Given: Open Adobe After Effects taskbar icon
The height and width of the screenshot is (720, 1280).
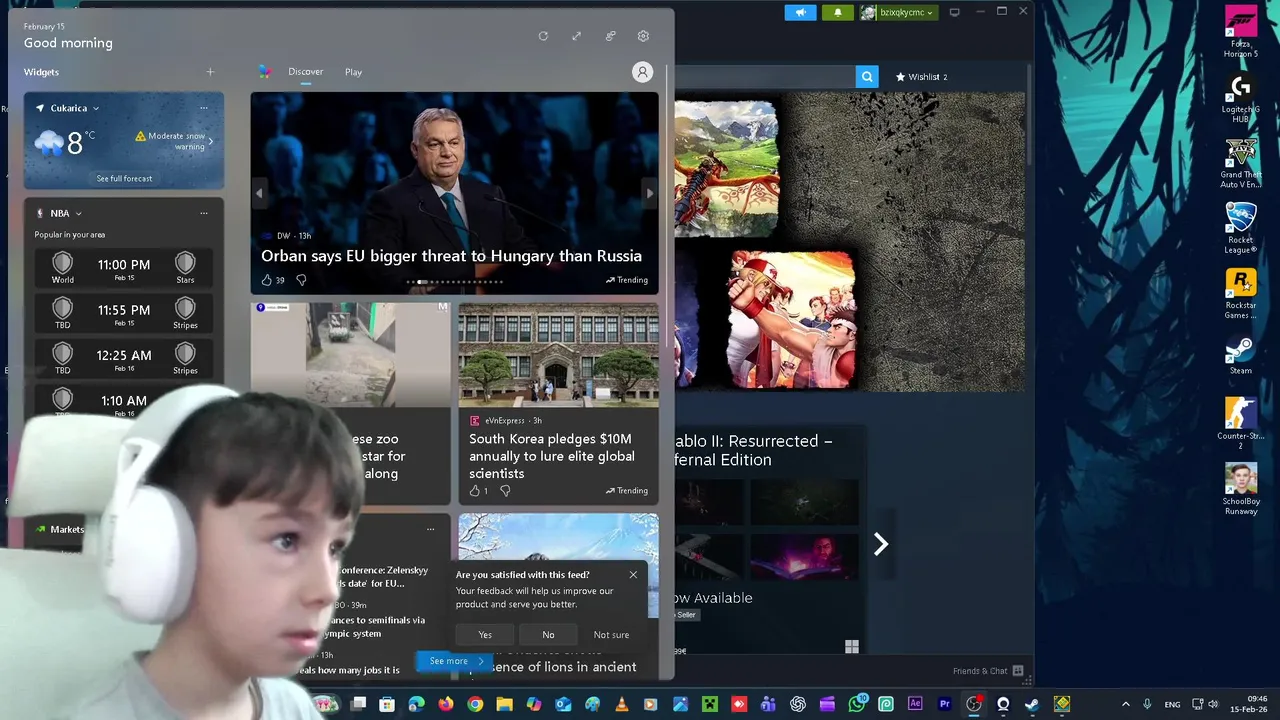Looking at the screenshot, I should [915, 704].
